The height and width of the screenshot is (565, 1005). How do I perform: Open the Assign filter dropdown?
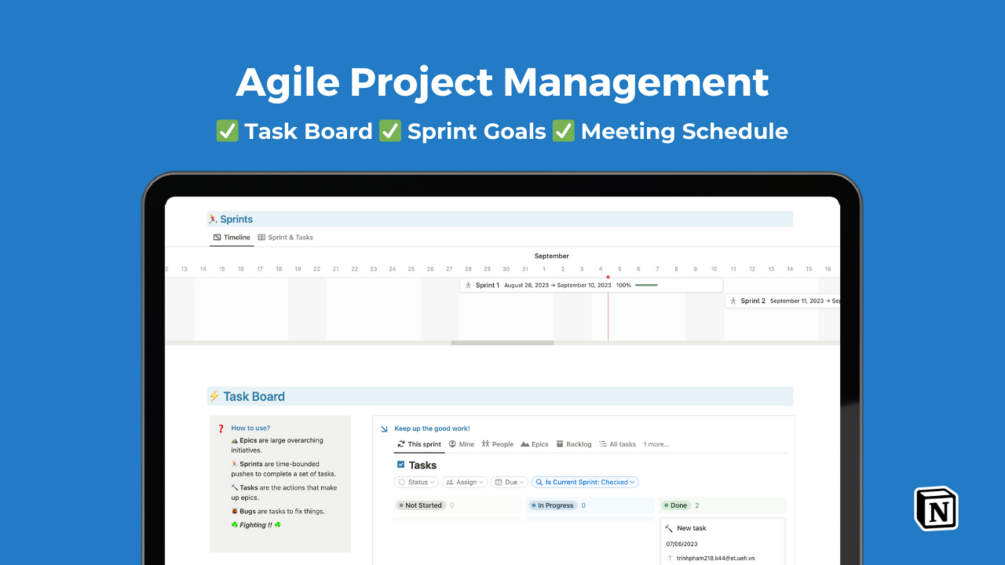[464, 482]
